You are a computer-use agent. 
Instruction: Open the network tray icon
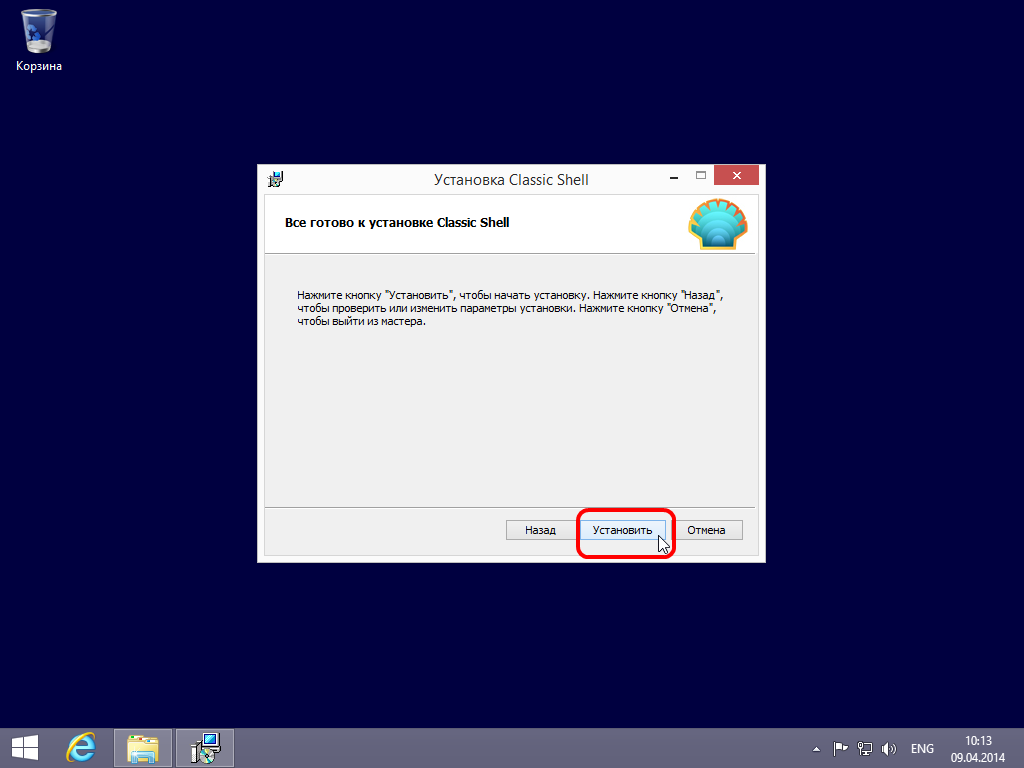pos(865,748)
